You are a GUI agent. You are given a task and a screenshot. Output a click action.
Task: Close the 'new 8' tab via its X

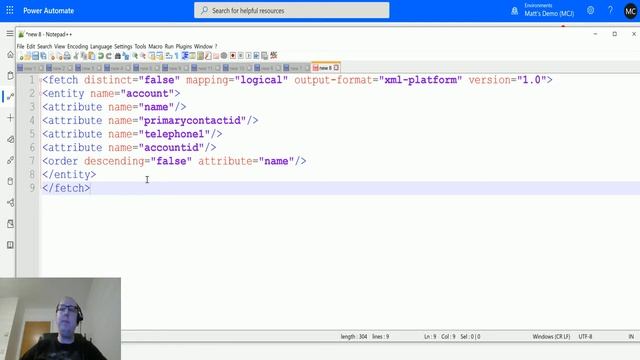tap(336, 68)
